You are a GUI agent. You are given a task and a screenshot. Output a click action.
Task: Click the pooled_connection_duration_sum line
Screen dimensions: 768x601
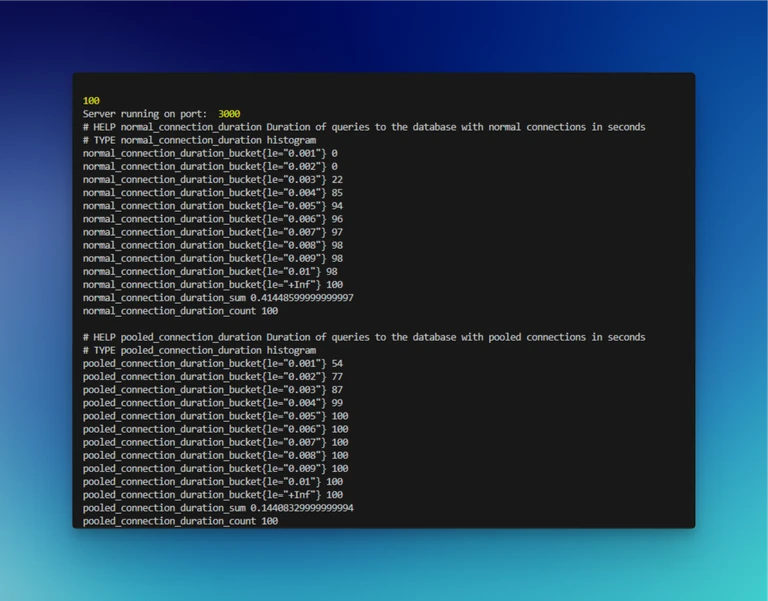pos(218,508)
